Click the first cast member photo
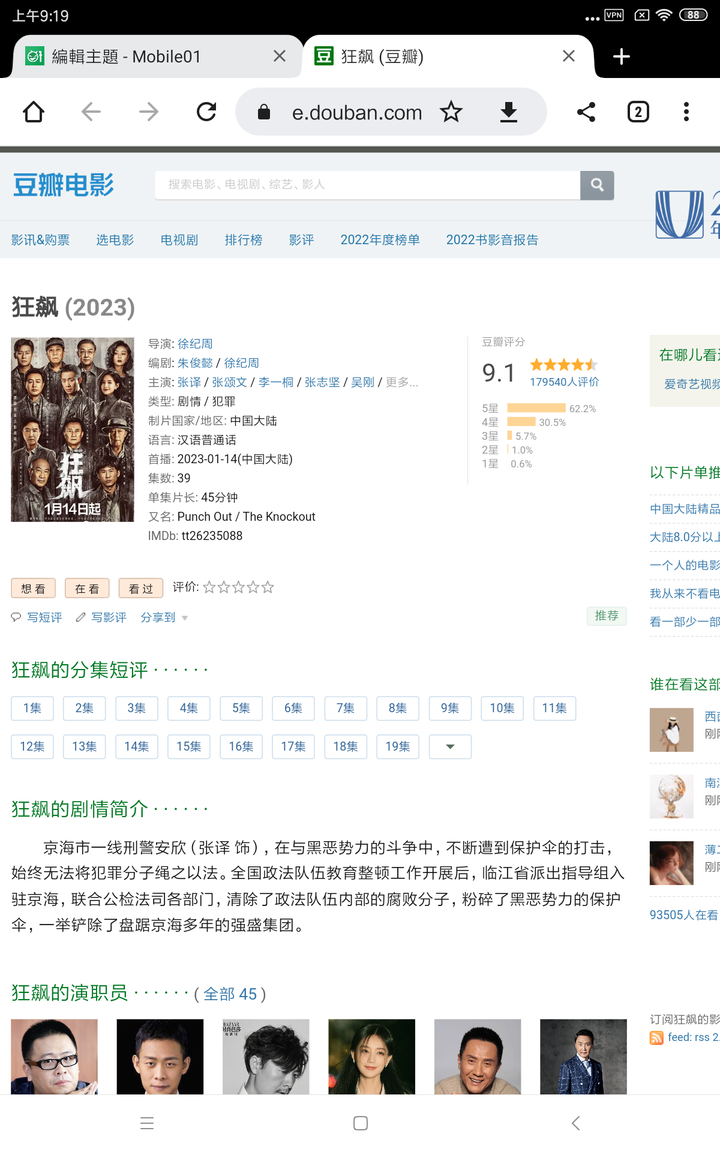 (x=54, y=1056)
